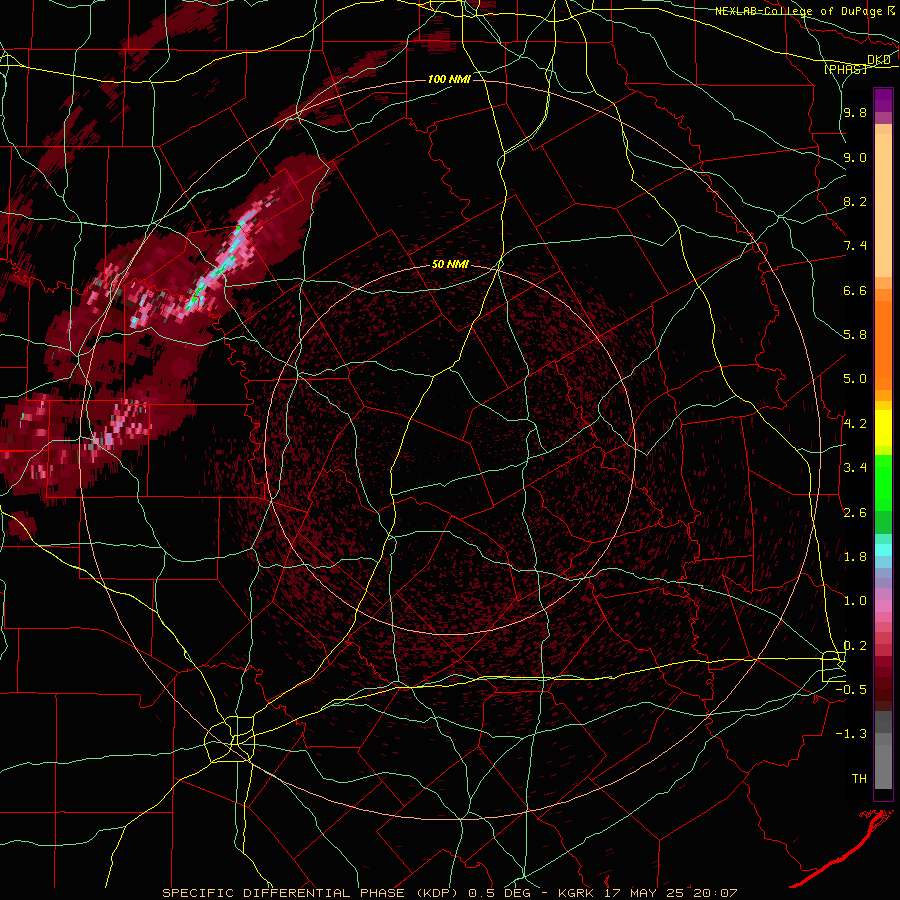Click the -0.5 legend value
Viewport: 900px width, 900px height.
pyautogui.click(x=851, y=690)
